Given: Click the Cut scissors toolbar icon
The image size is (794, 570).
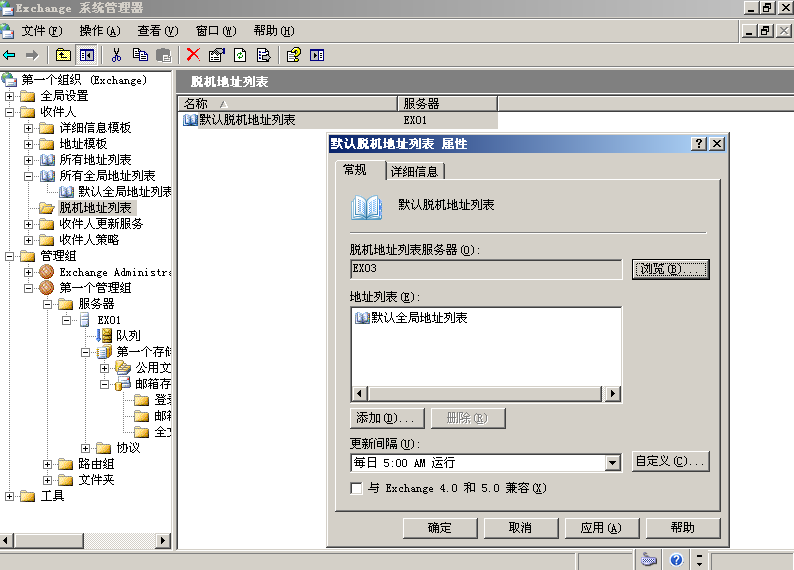Looking at the screenshot, I should [x=116, y=55].
